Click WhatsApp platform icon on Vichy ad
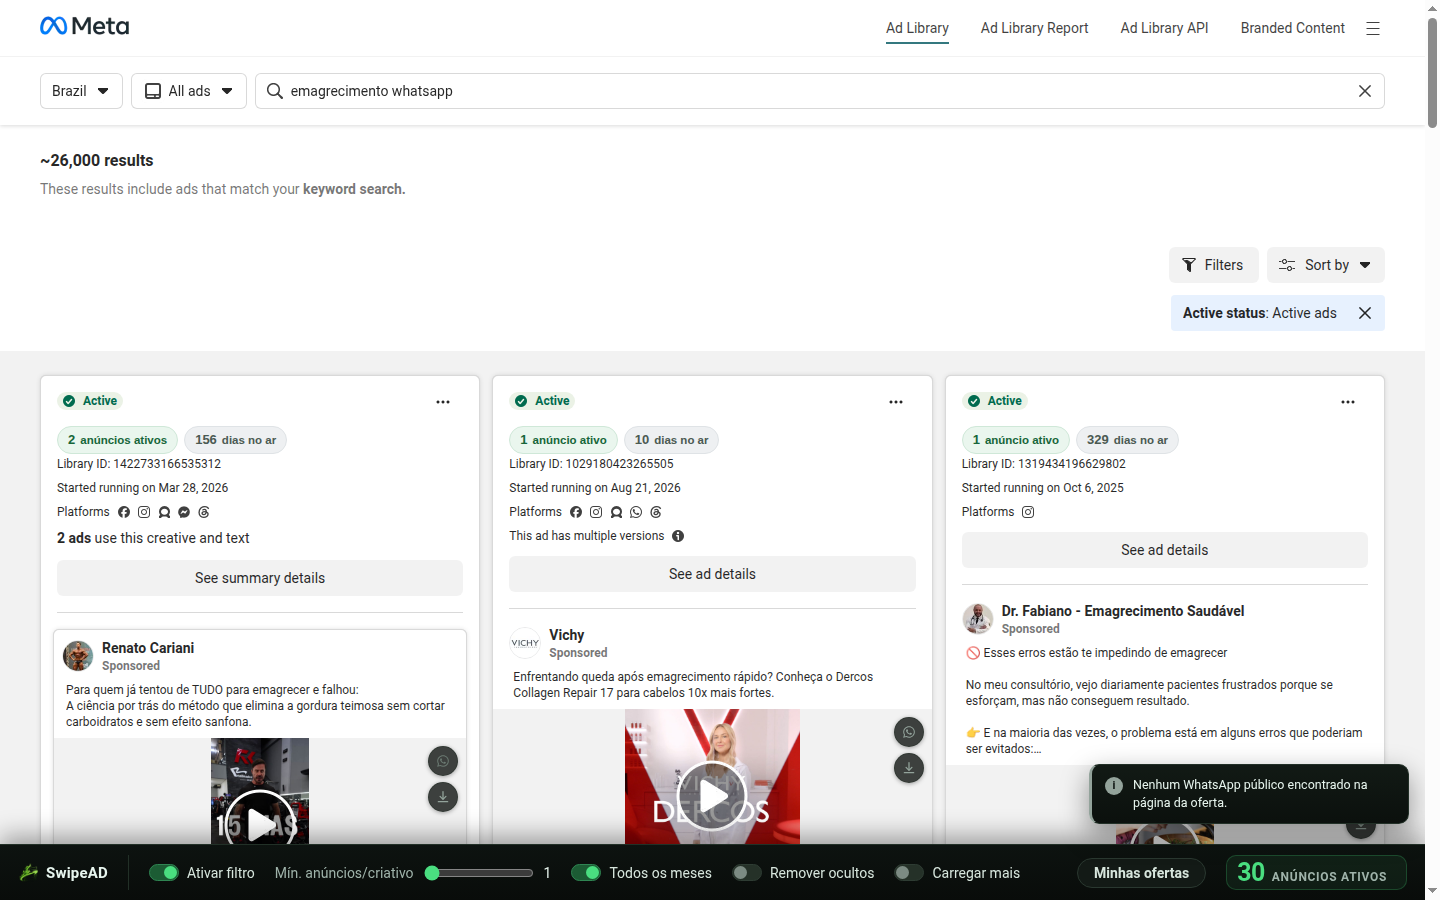Screen dimensions: 1440x900 (x=636, y=512)
